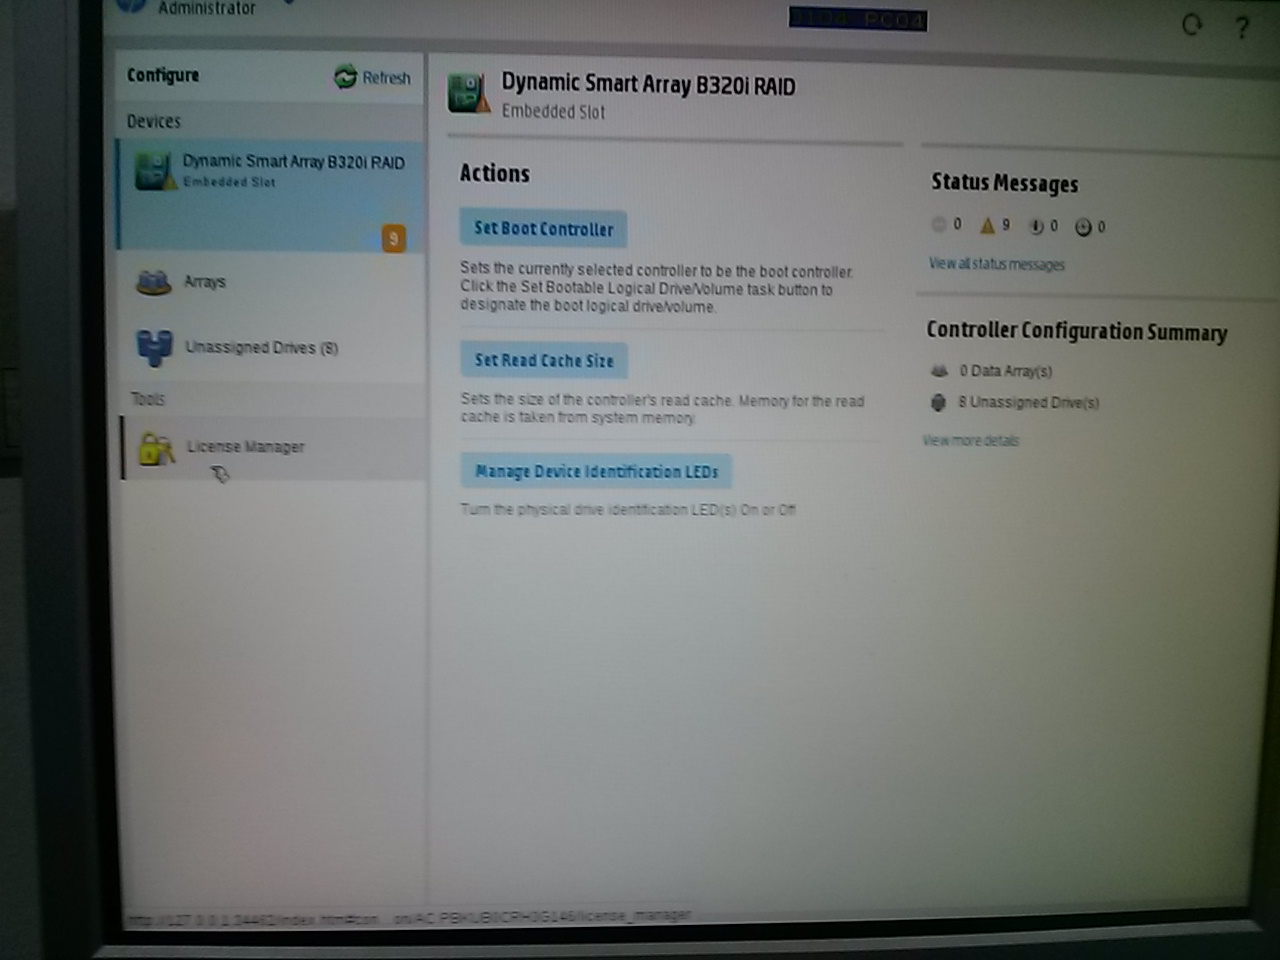Click the 0 Data Array(s) text
1280x960 pixels.
click(1006, 371)
